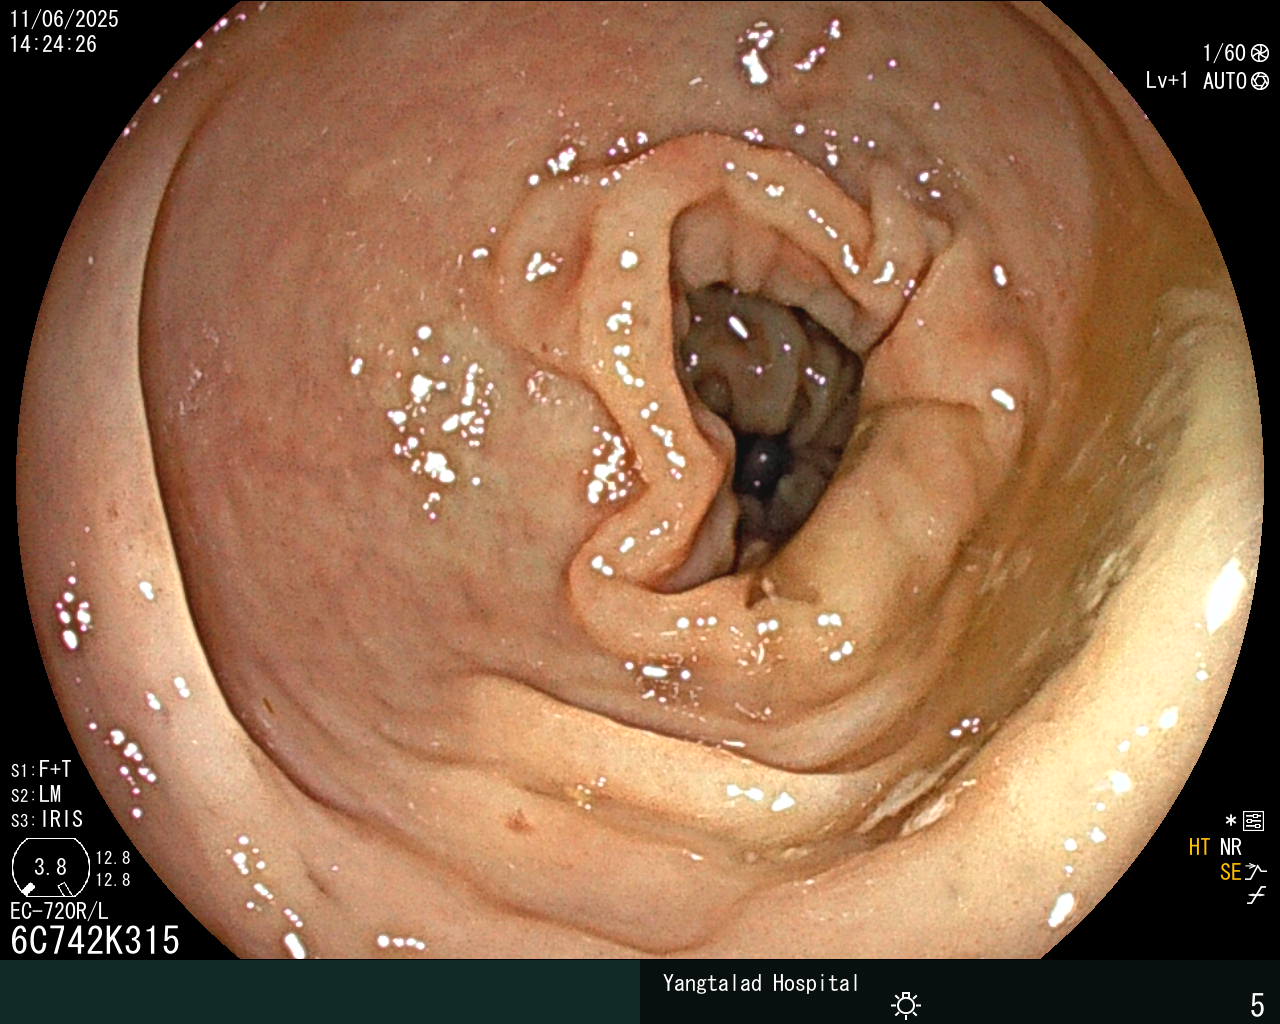
Task: Click the AUTO iris mode text
Action: point(1225,81)
